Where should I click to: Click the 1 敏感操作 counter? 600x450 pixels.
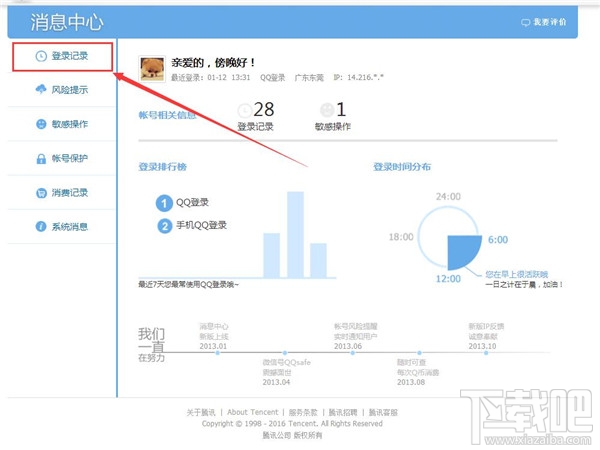tap(333, 117)
